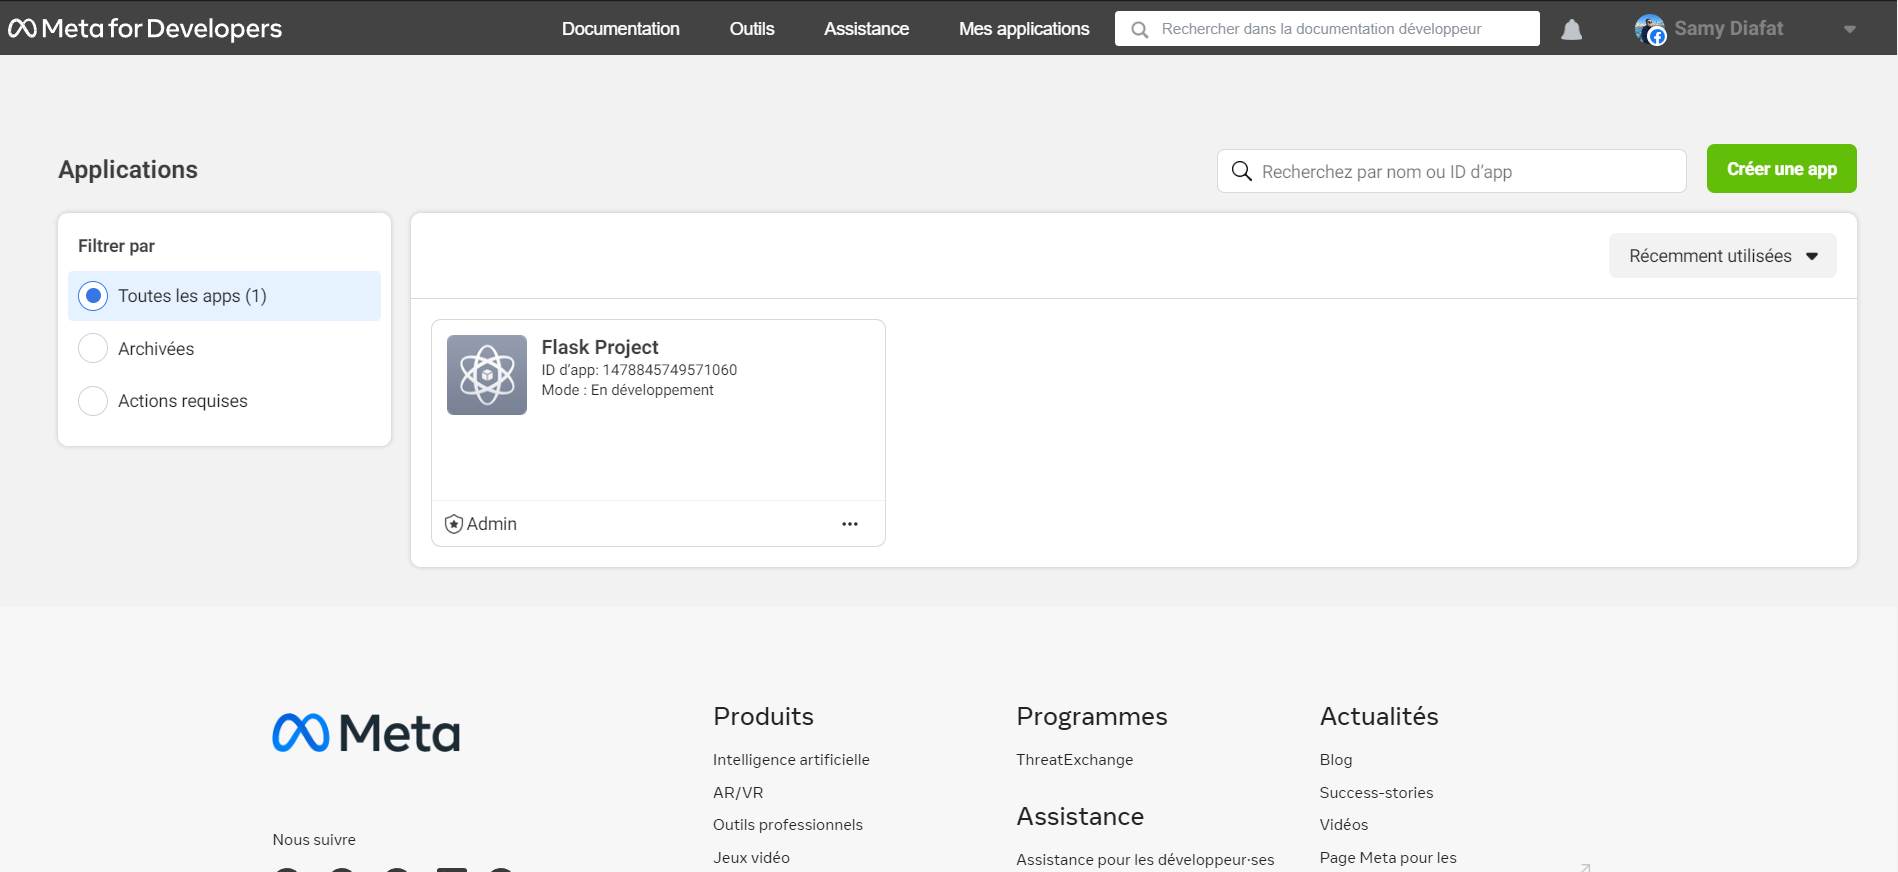This screenshot has width=1898, height=872.
Task: Click the documentation search magnifier icon
Action: (1139, 30)
